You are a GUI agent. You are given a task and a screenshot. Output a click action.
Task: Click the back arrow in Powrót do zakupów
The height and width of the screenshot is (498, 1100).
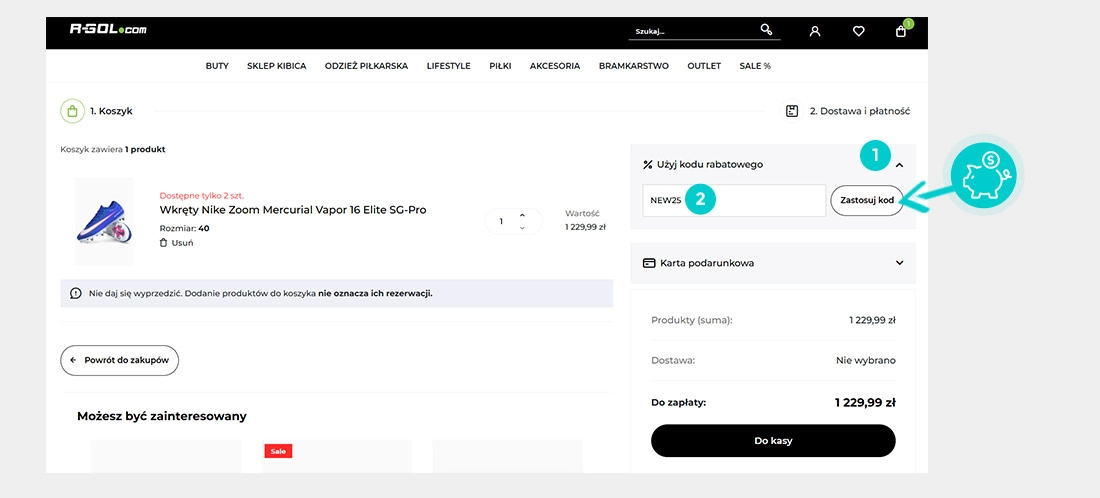click(x=73, y=360)
